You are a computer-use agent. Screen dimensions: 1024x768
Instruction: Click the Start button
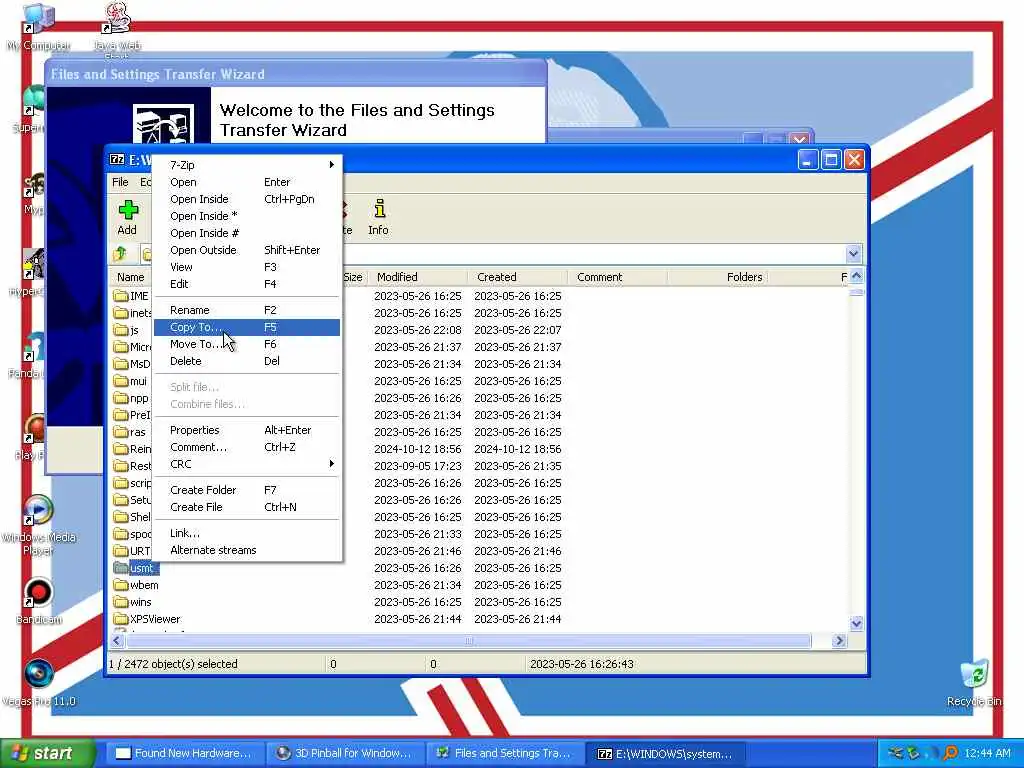(47, 754)
